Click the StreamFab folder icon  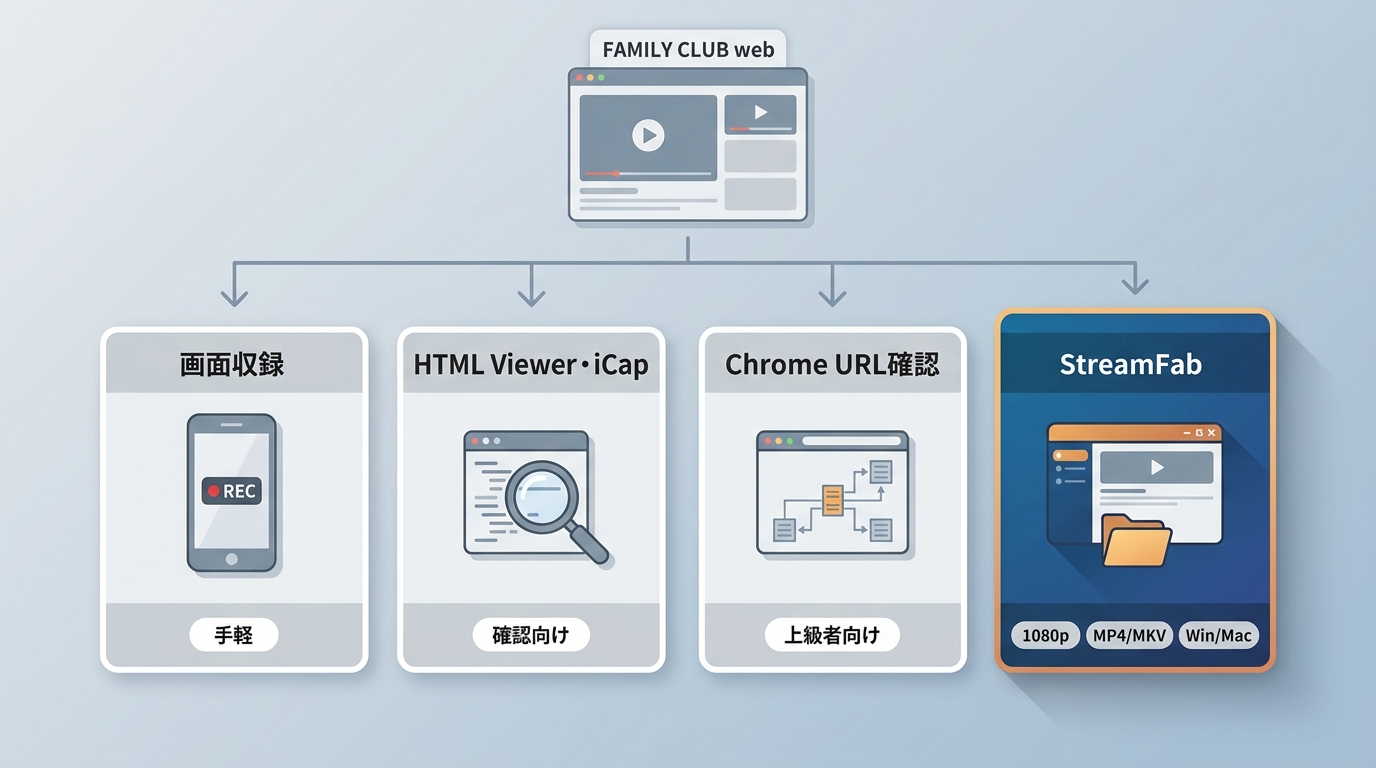(x=1138, y=541)
